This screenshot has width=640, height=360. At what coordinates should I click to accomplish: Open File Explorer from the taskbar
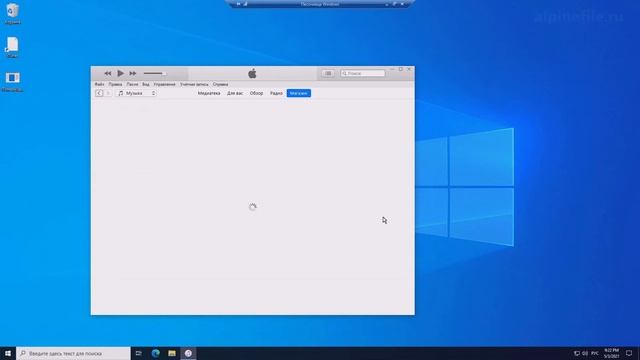pyautogui.click(x=172, y=353)
